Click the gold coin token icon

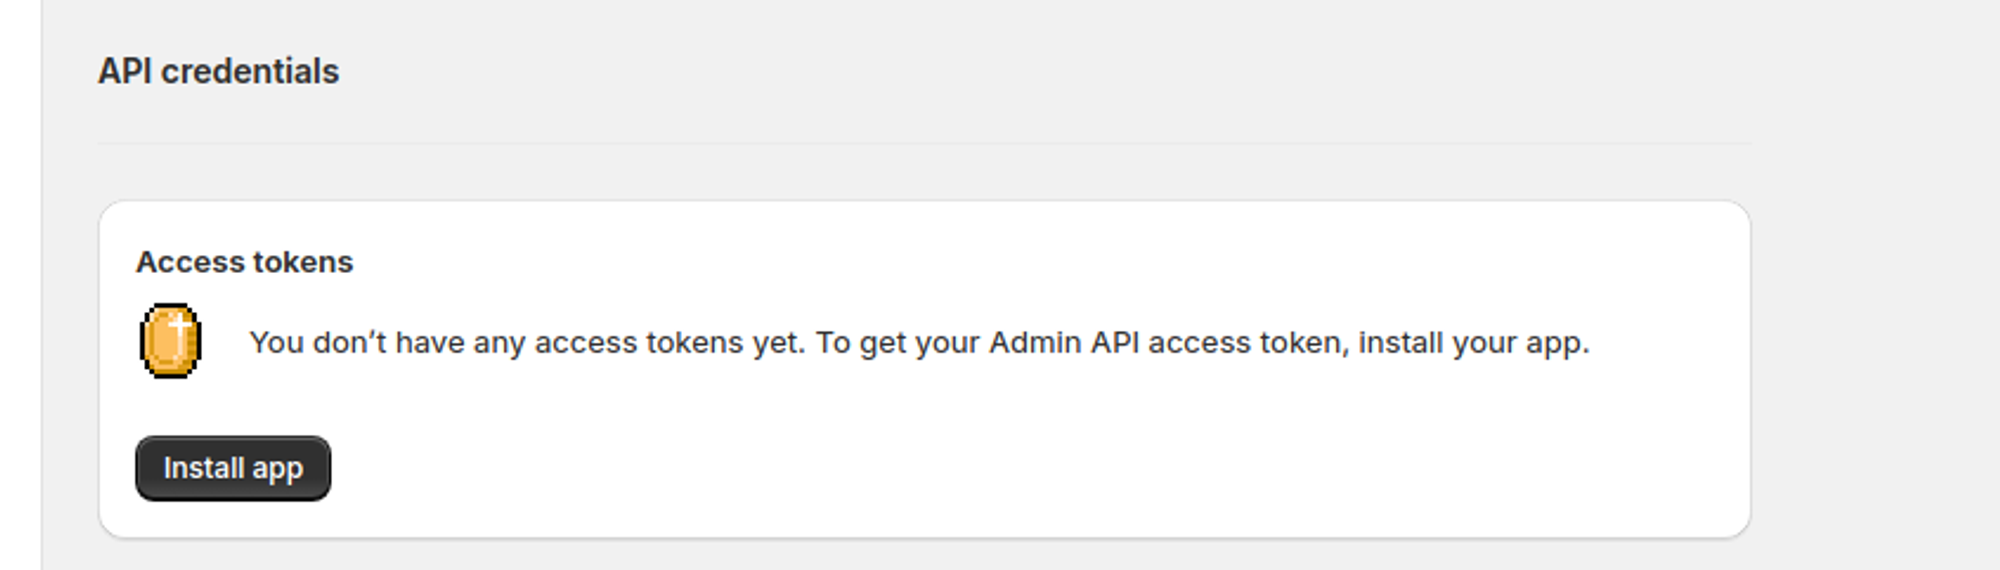171,341
